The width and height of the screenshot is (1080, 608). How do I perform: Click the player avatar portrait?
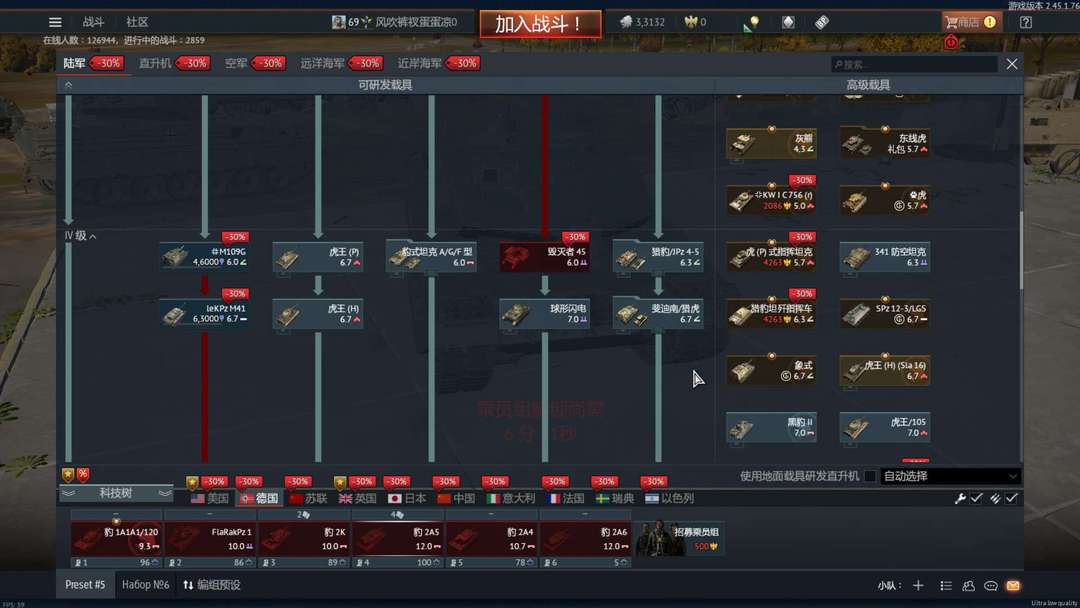click(x=338, y=22)
